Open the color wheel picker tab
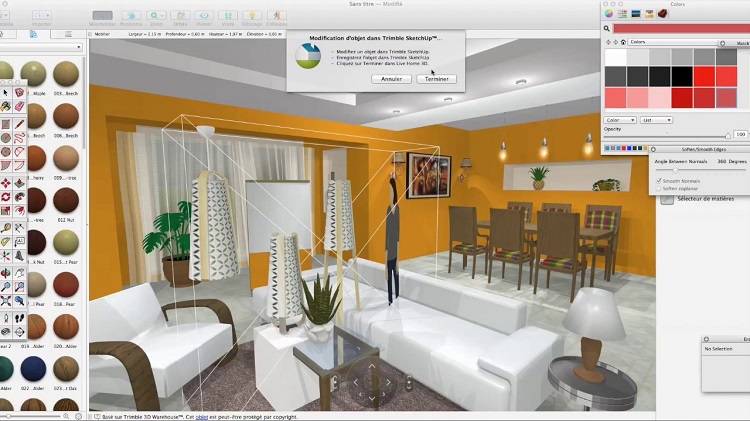 pos(609,14)
